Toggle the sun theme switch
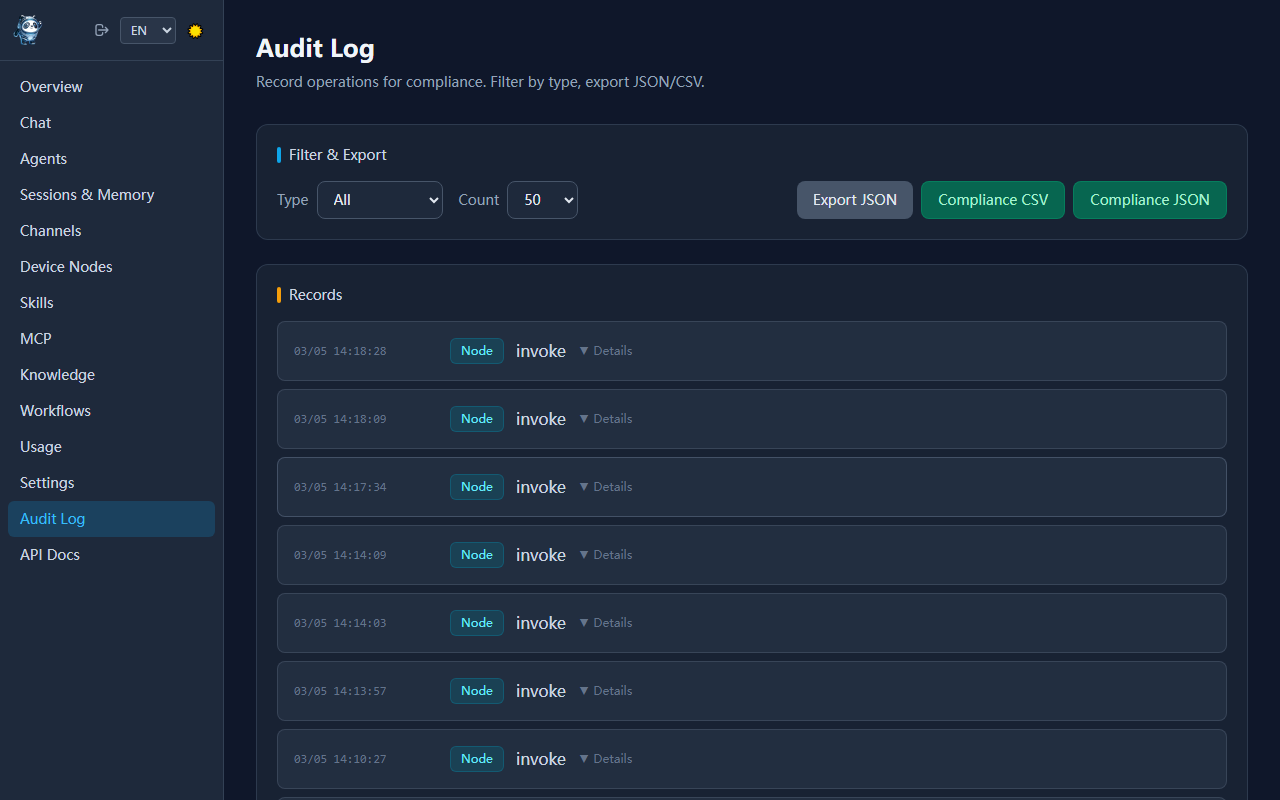The height and width of the screenshot is (800, 1280). (x=196, y=31)
